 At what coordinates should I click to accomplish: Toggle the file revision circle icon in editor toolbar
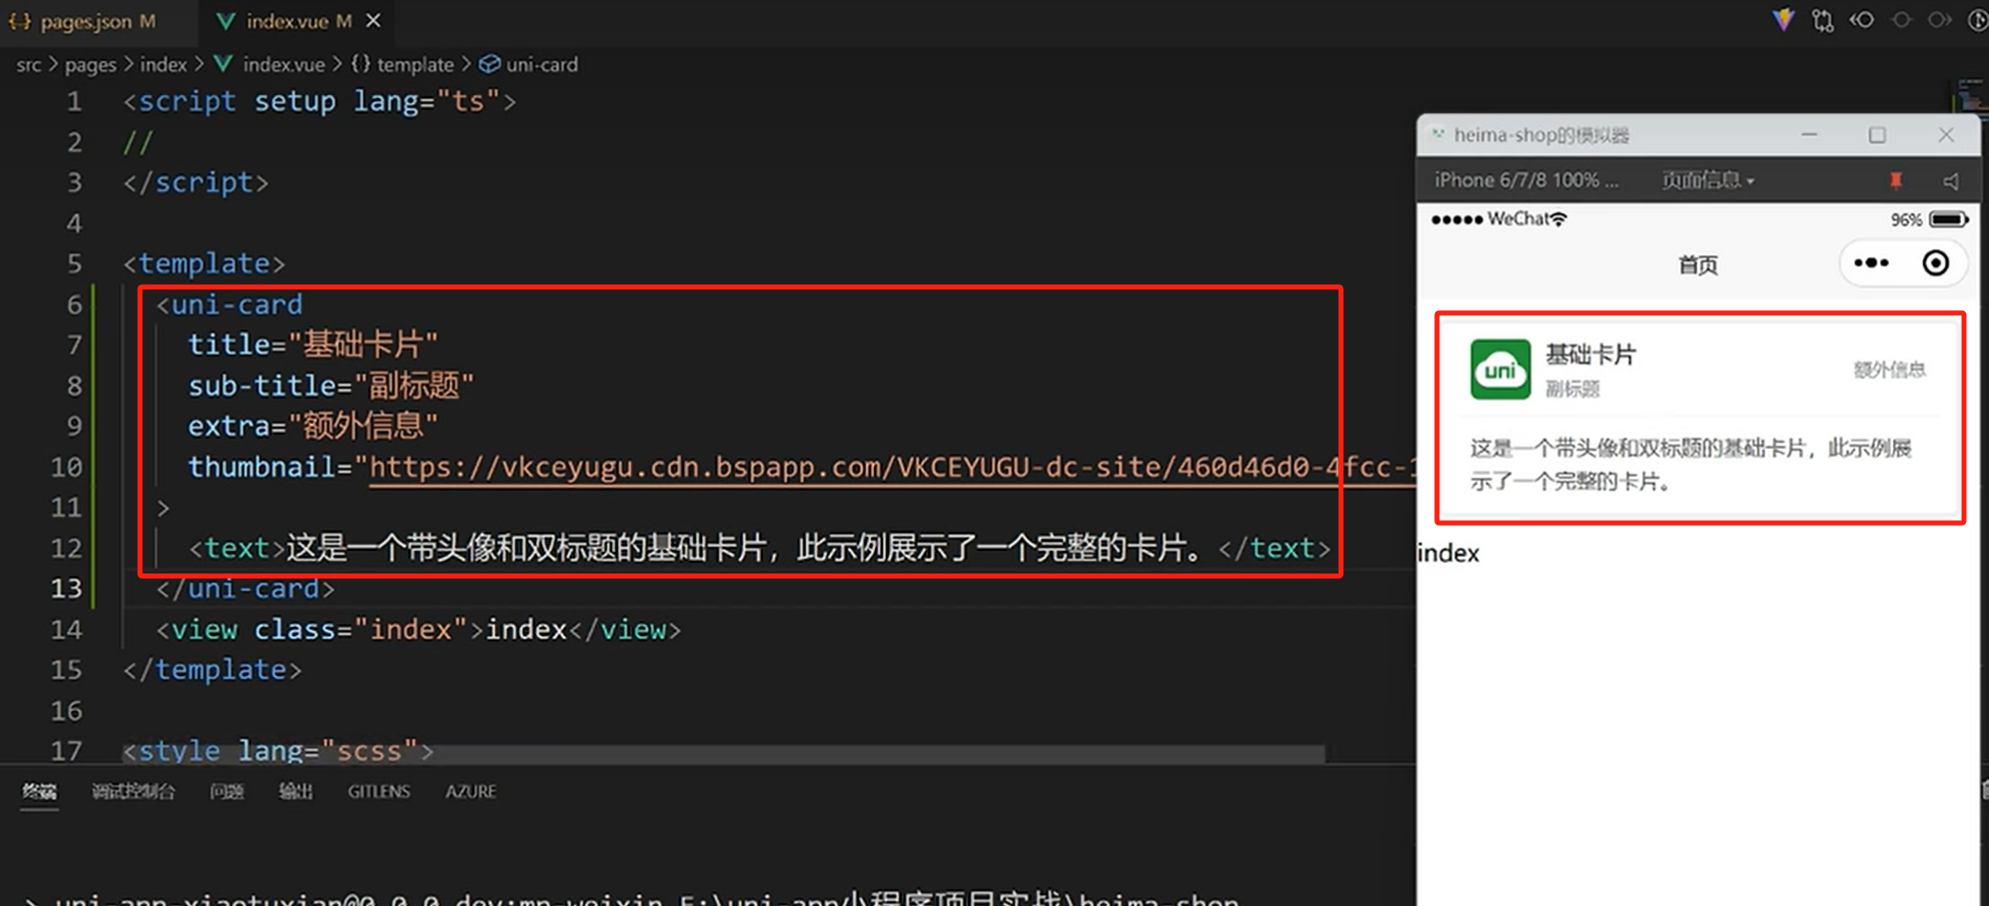[x=1901, y=20]
